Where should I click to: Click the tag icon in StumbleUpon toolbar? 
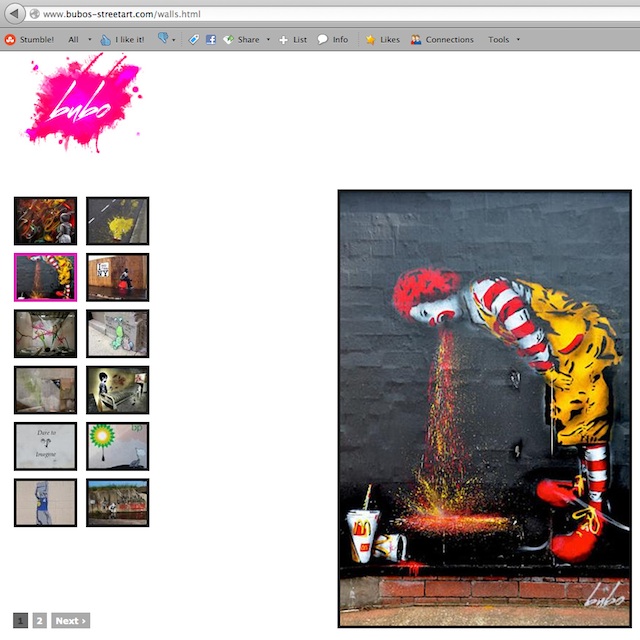pyautogui.click(x=195, y=40)
